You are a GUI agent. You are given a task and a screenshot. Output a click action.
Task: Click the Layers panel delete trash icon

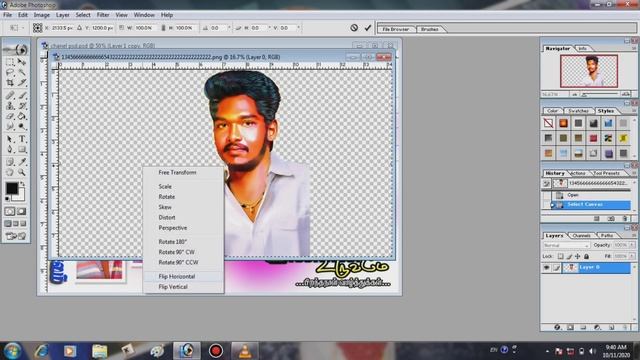click(x=625, y=327)
